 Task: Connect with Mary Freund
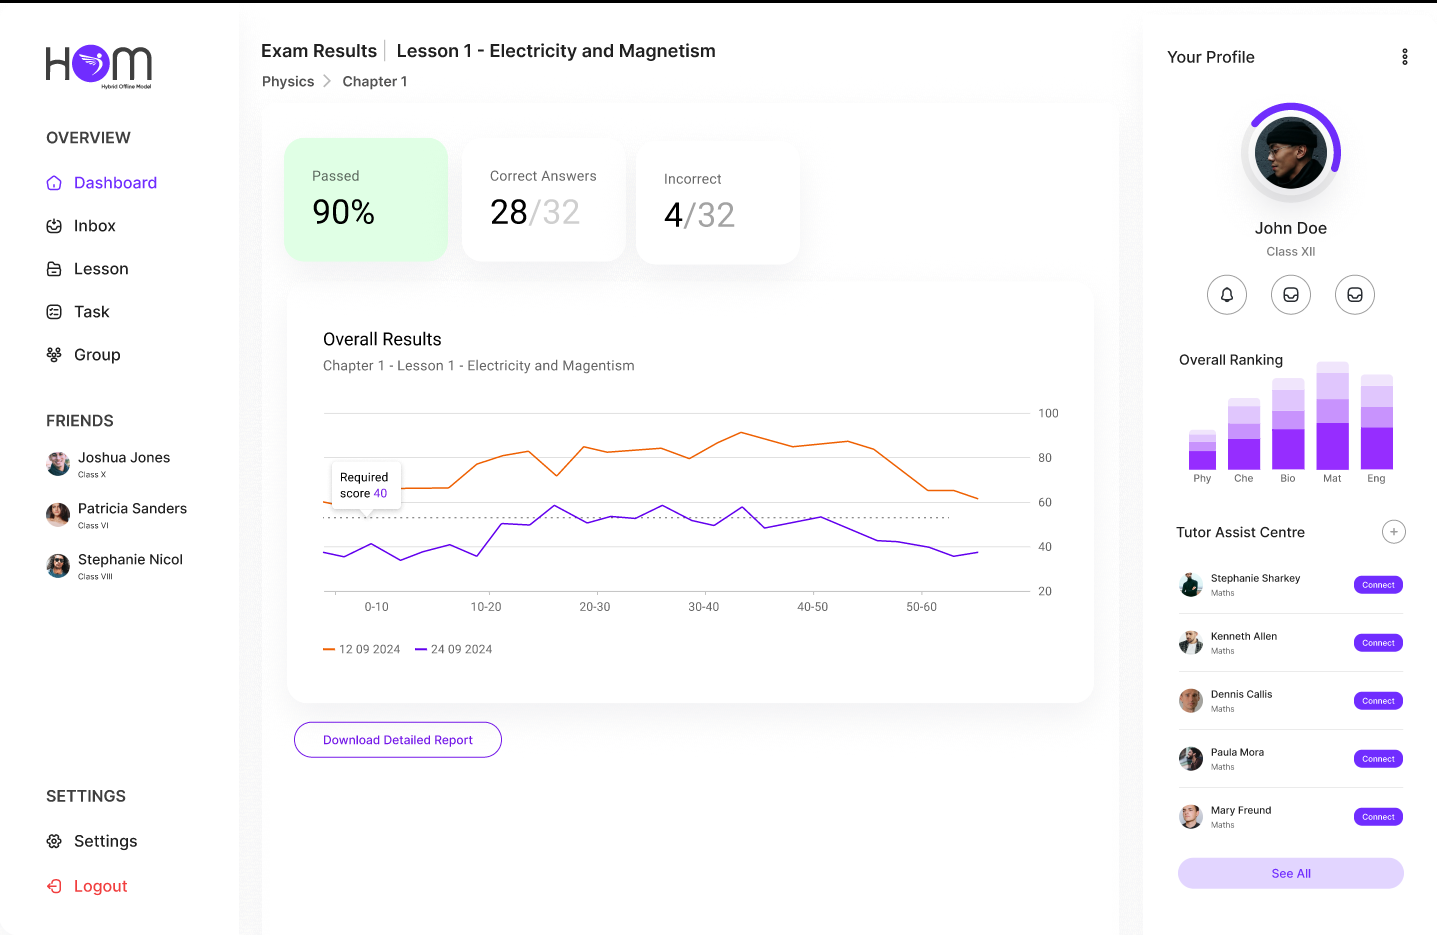point(1378,816)
